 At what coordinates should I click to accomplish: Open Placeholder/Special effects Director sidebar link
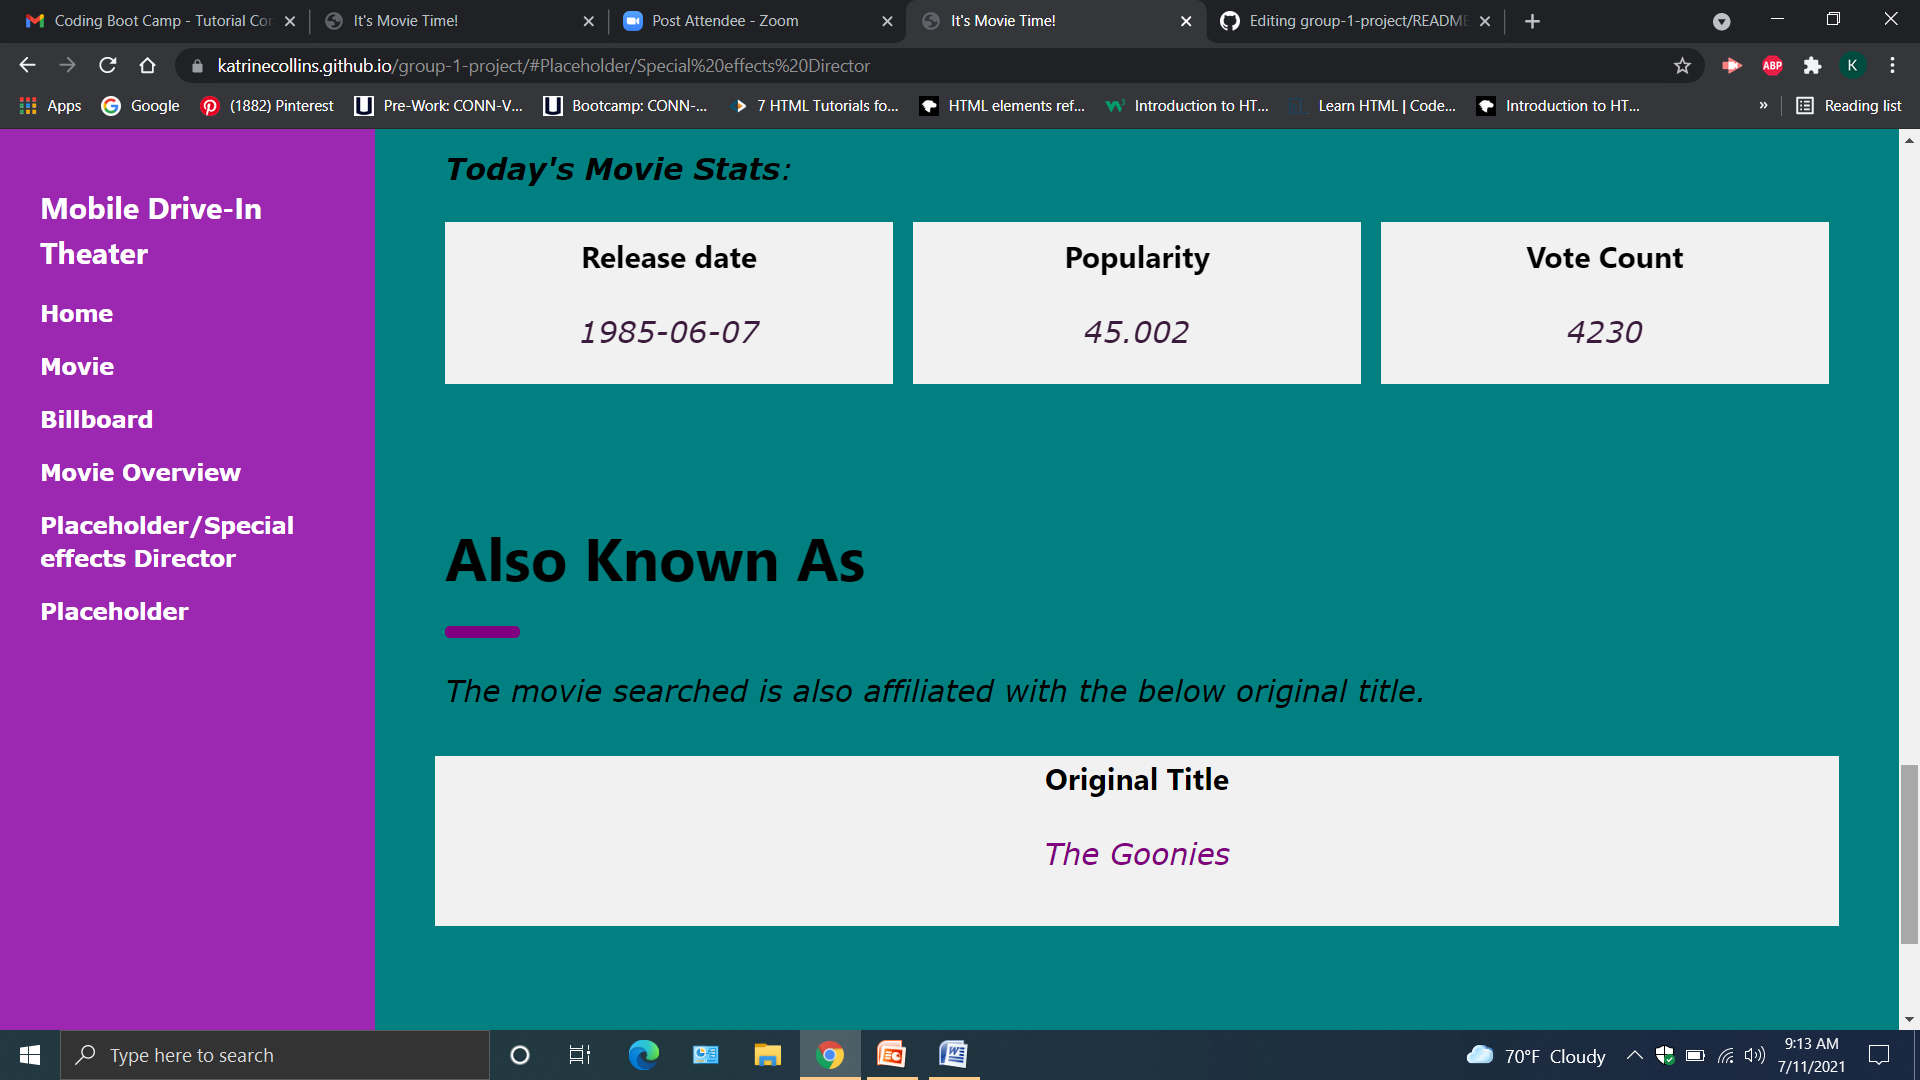(x=167, y=542)
